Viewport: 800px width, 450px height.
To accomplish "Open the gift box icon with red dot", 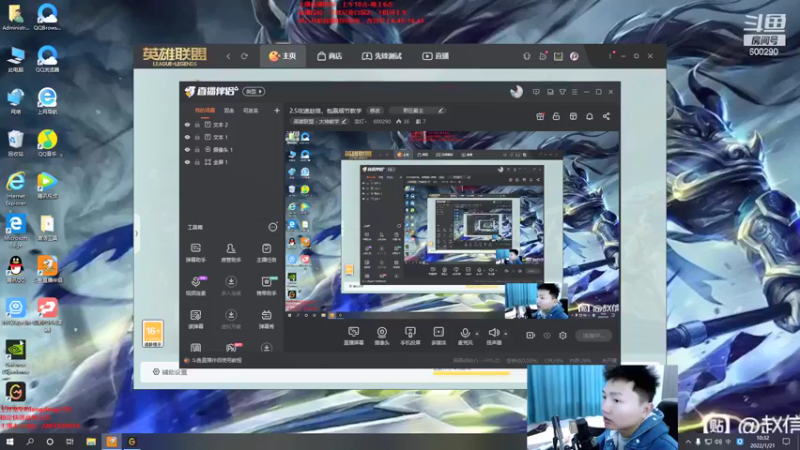I will pos(540,116).
